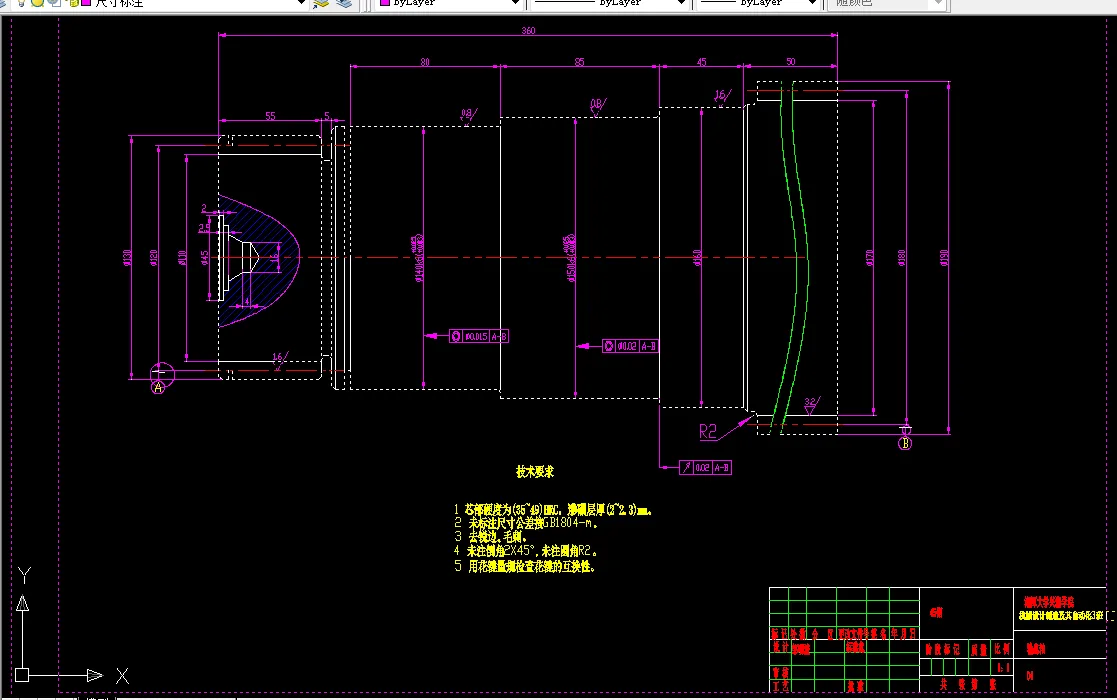Select the 阶段标记 title block cell

(x=942, y=649)
